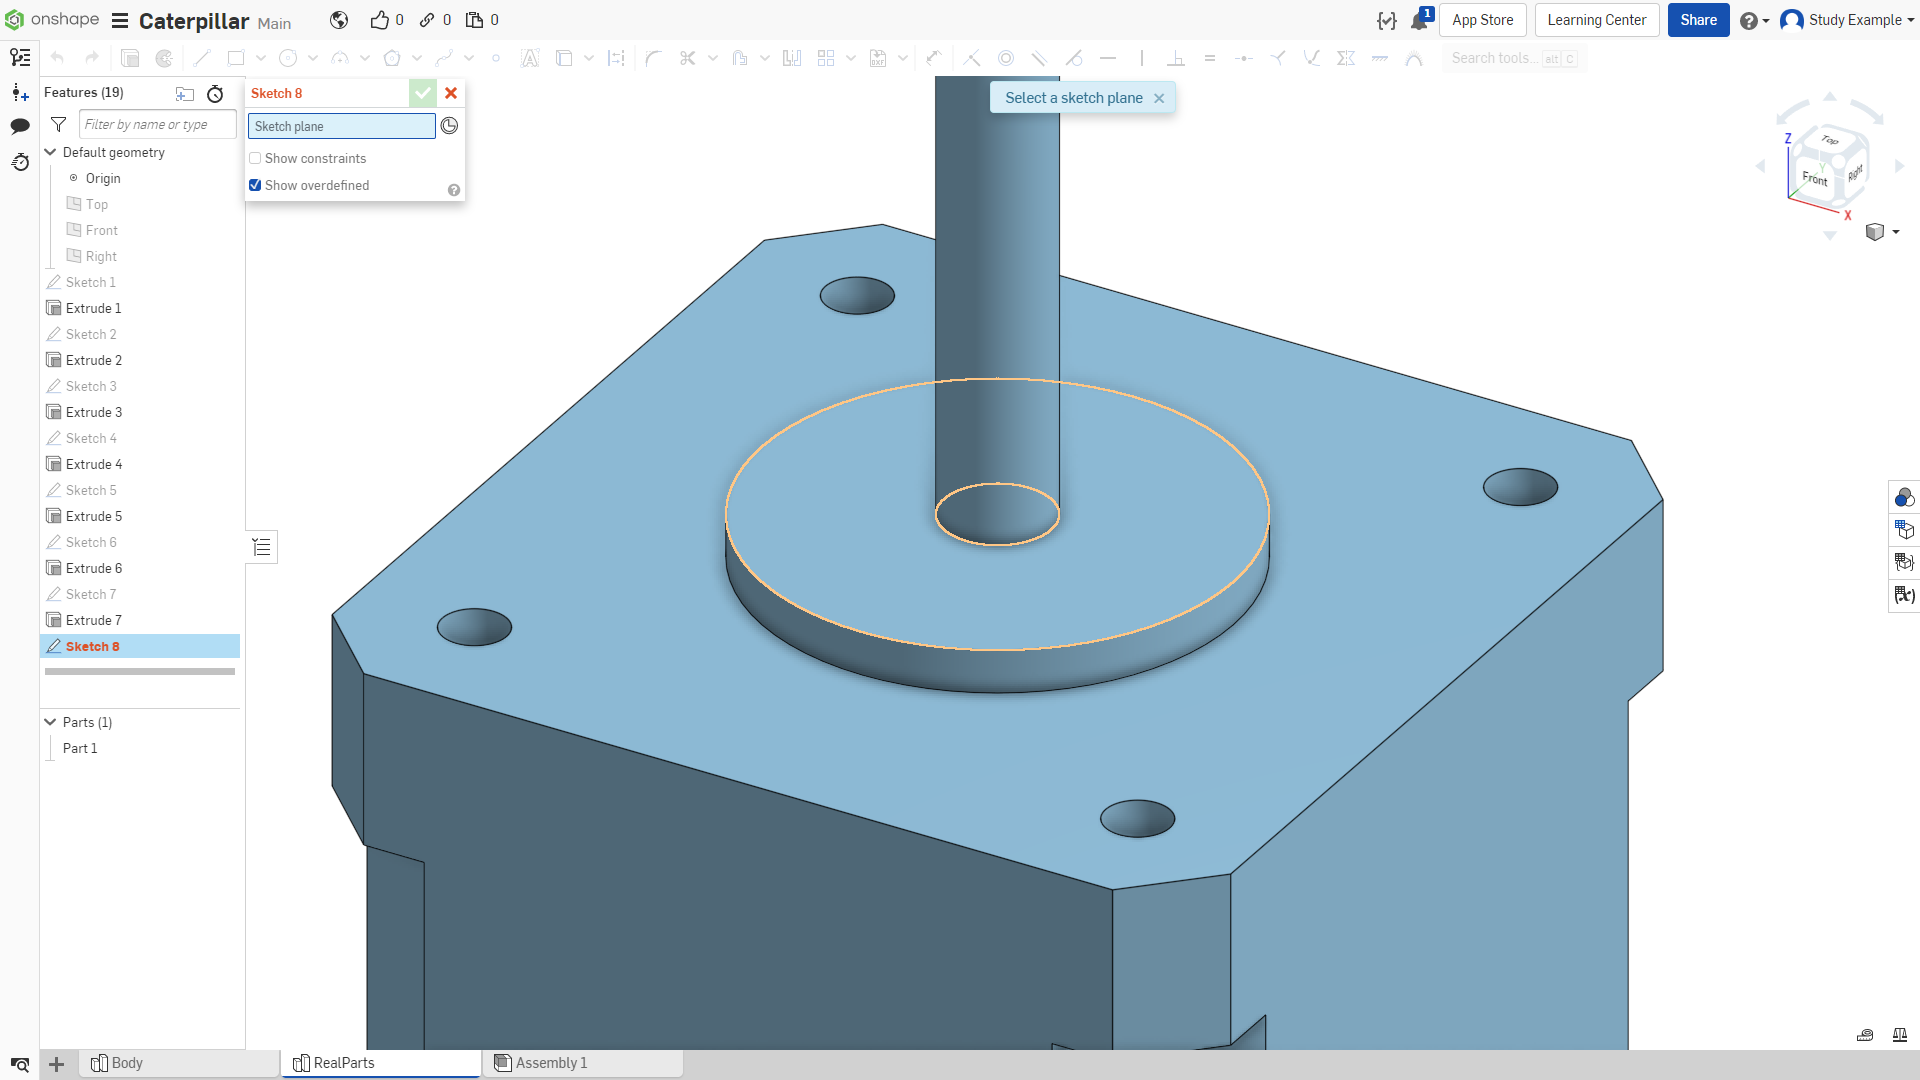This screenshot has width=1920, height=1080.
Task: Select the Trim scissors tool
Action: (687, 58)
